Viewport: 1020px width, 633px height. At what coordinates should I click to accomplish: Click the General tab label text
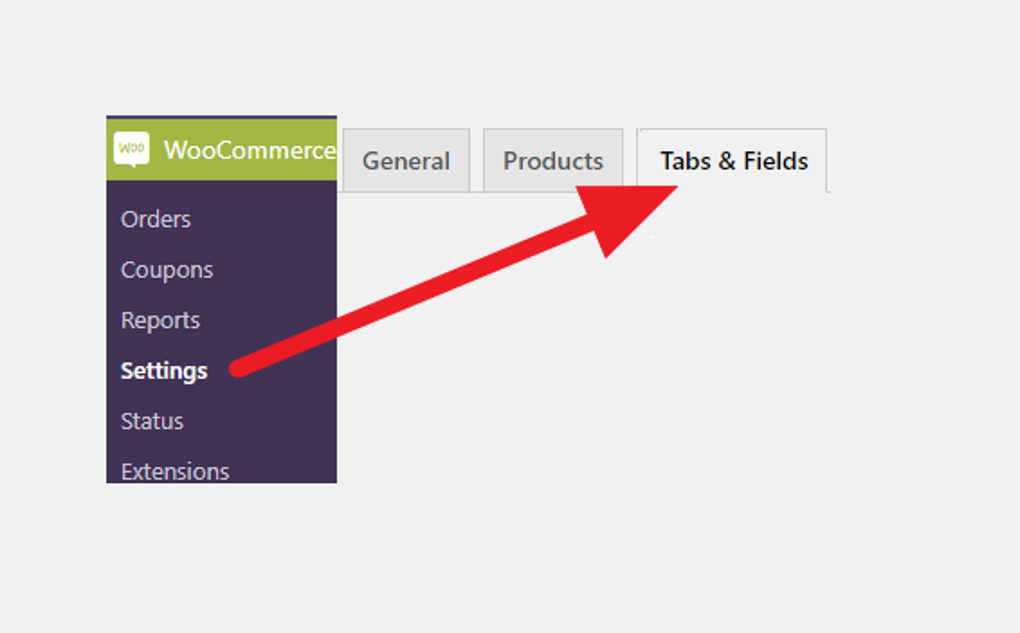coord(406,160)
